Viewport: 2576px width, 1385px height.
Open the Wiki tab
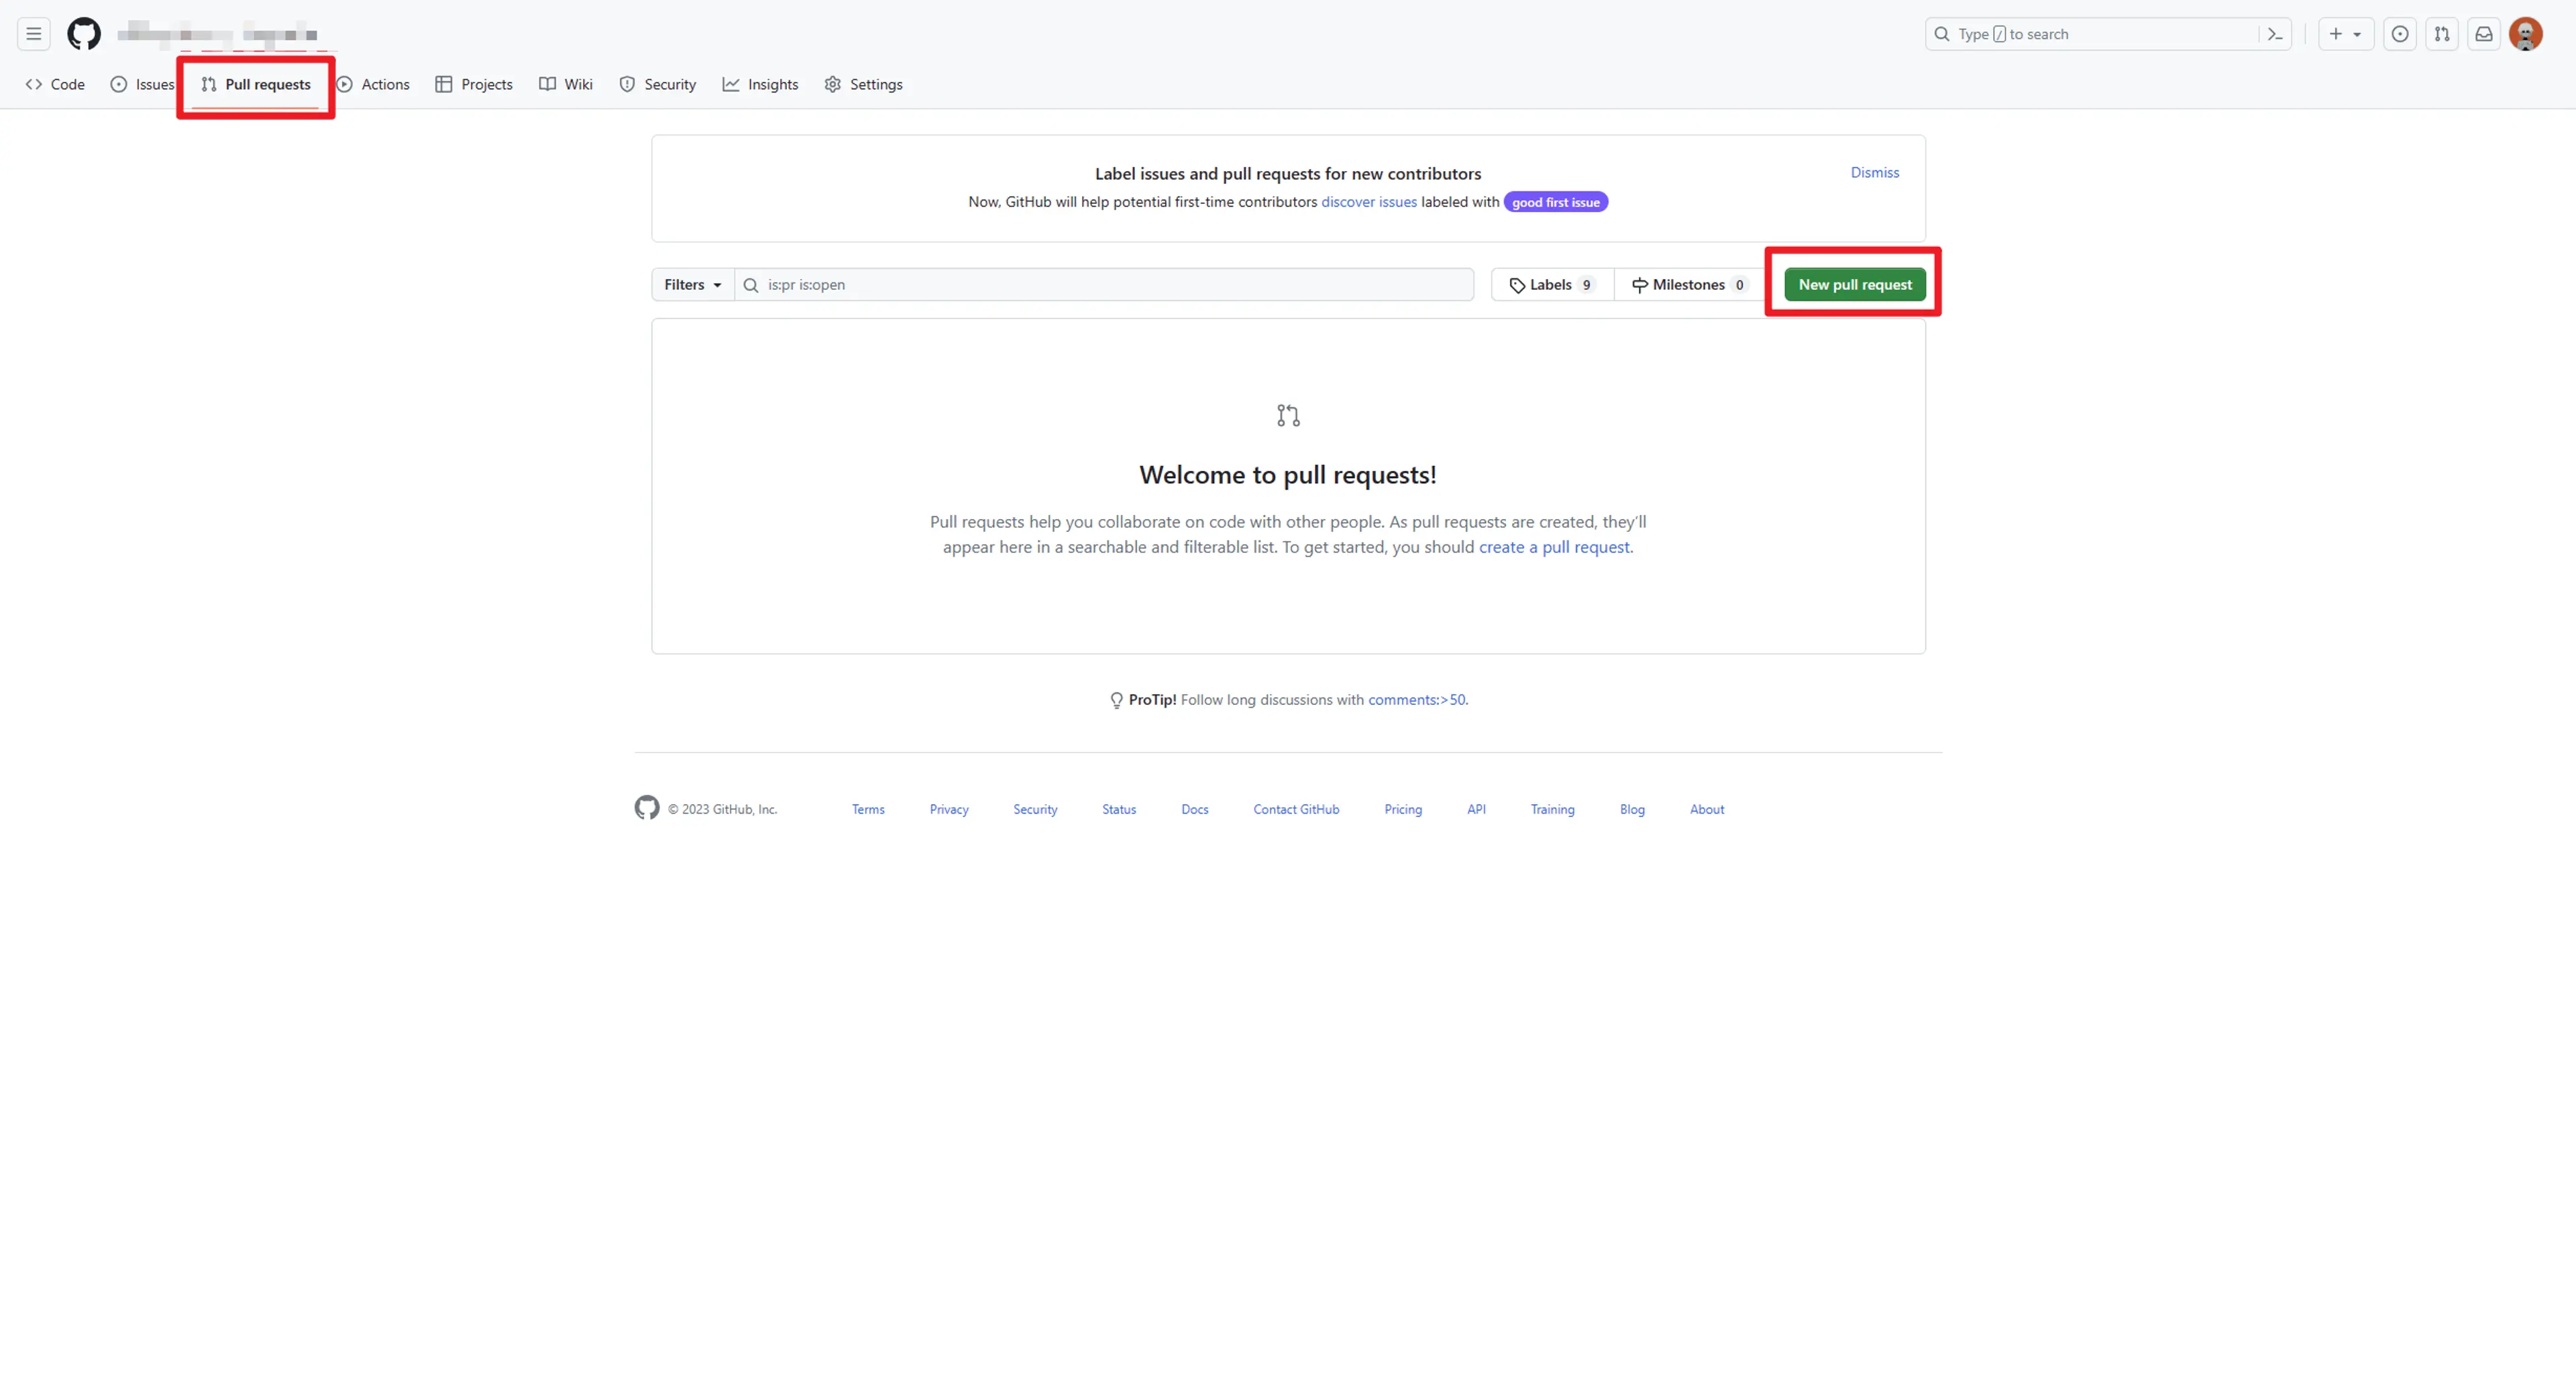(x=566, y=84)
